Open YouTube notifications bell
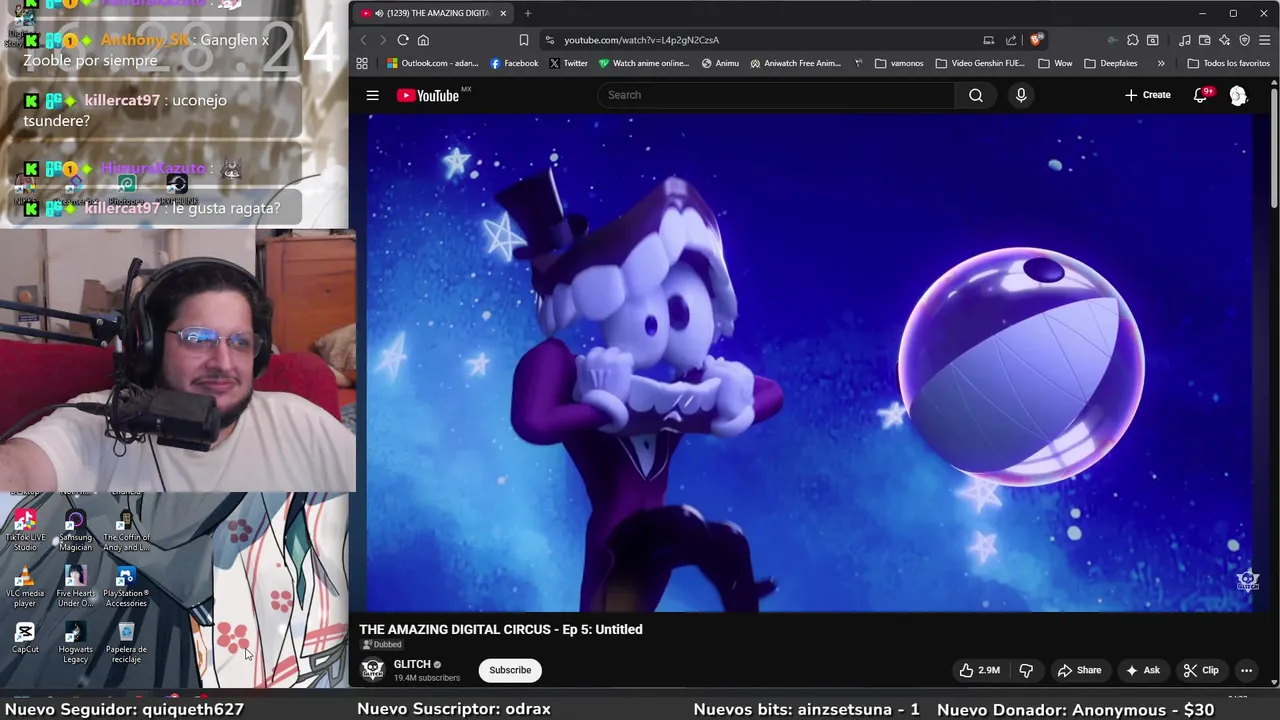 tap(1201, 95)
